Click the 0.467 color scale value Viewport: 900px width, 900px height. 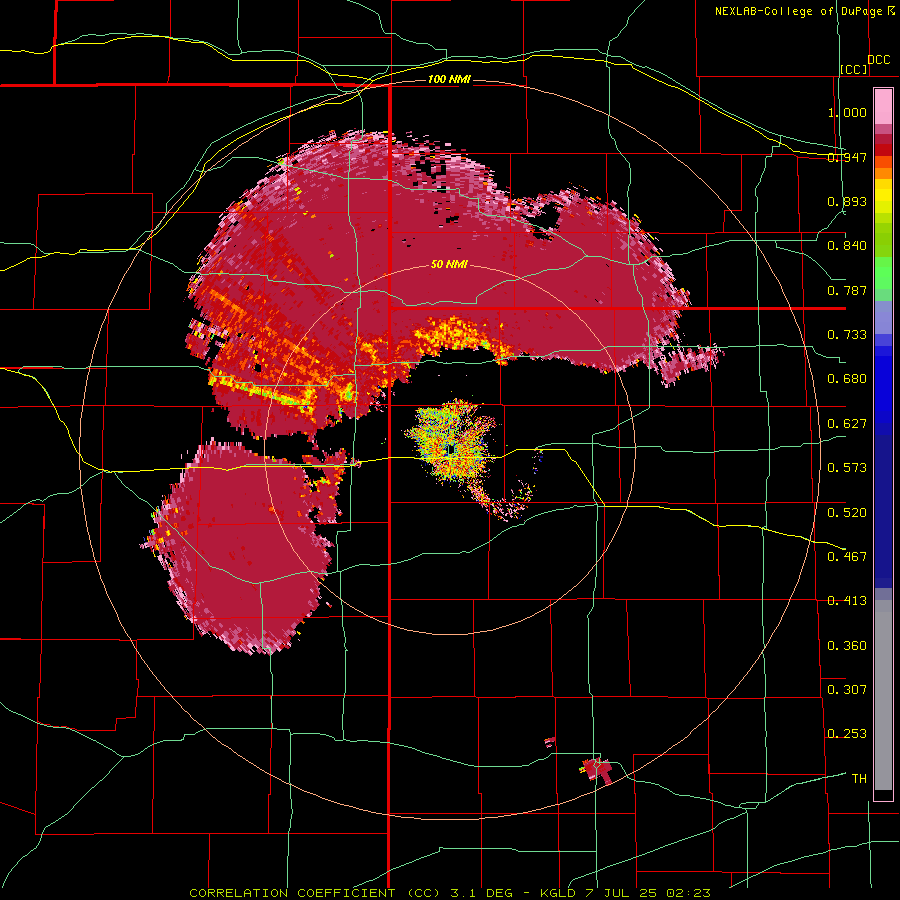click(x=847, y=557)
